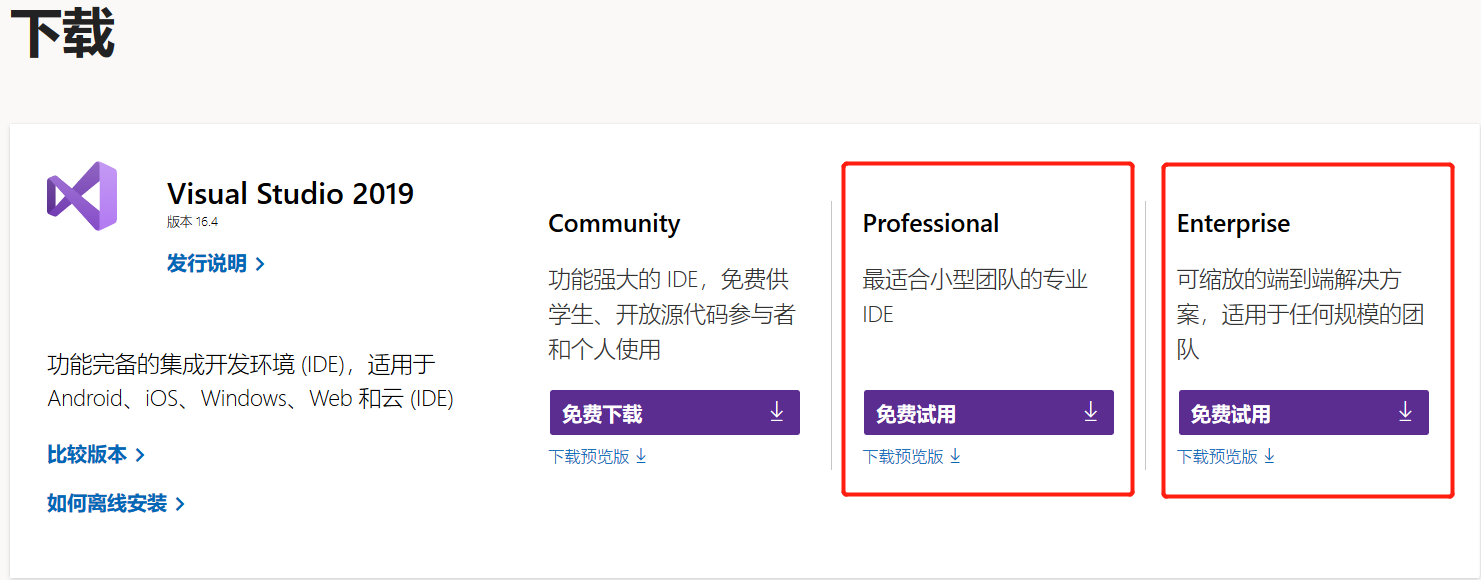Click the Enterprise edition heading

(1233, 224)
